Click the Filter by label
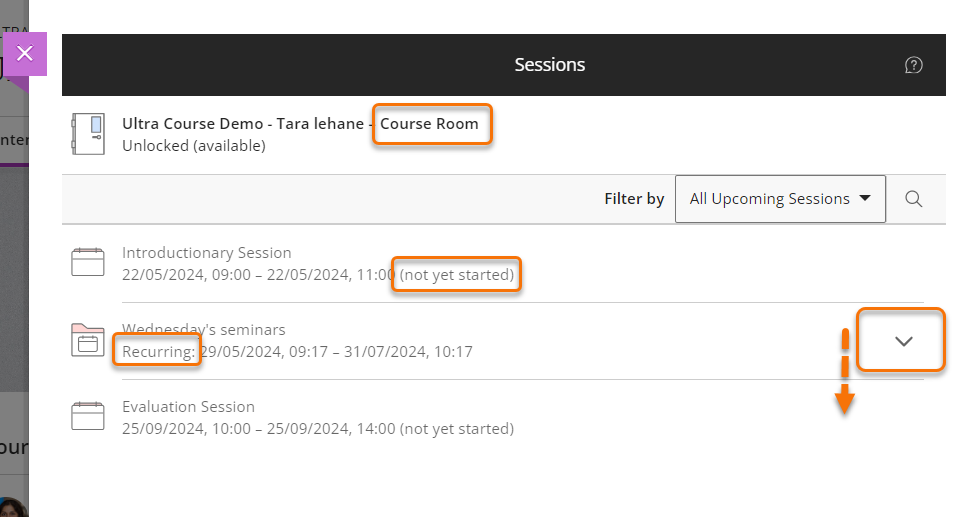Viewport: 973px width, 517px height. 634,199
